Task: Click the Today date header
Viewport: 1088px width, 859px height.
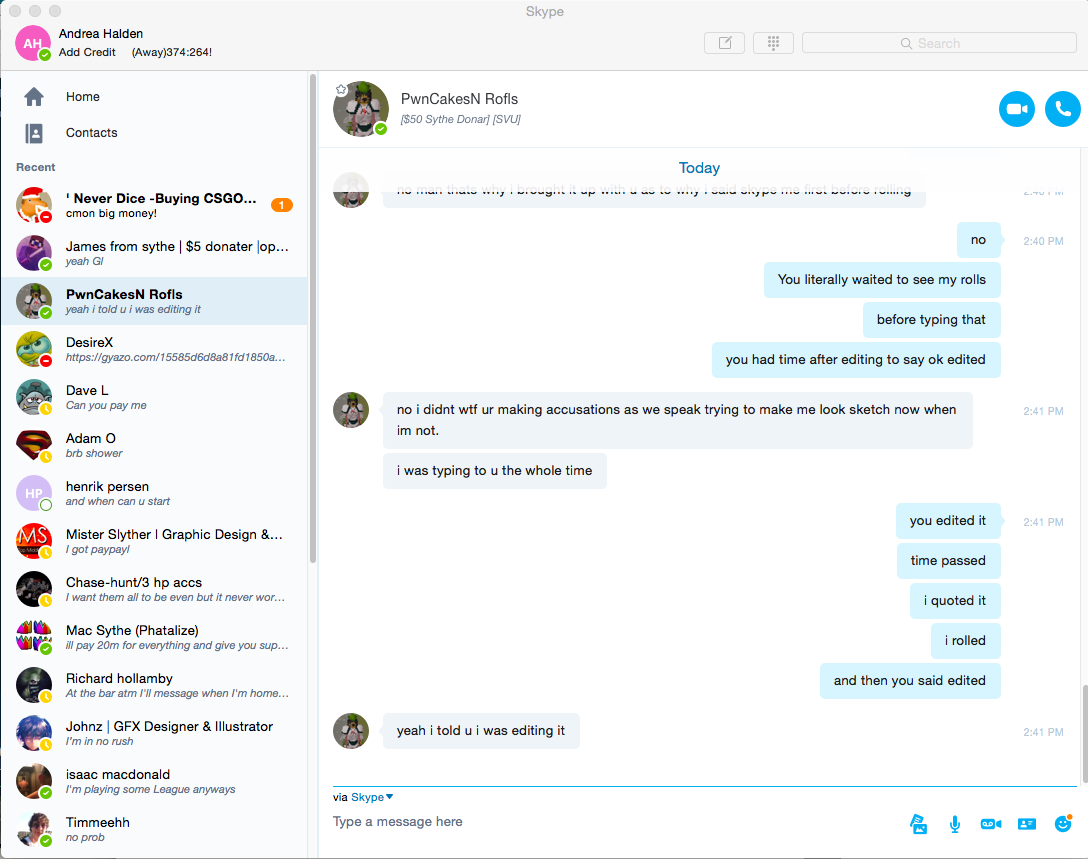Action: click(x=699, y=168)
